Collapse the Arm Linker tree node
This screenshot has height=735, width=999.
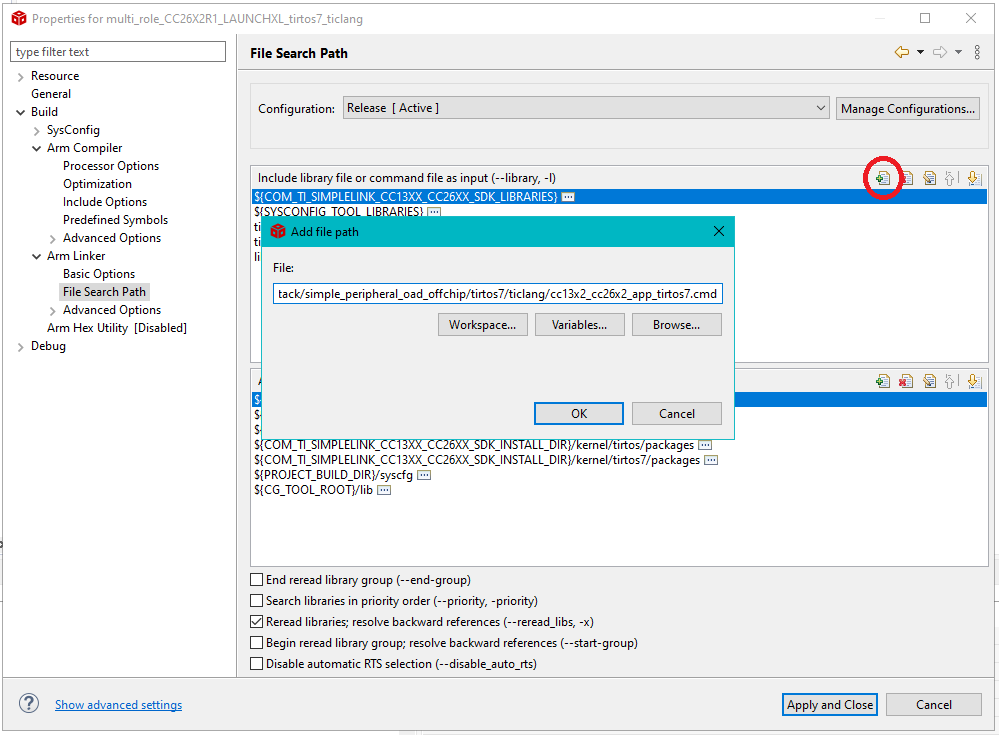[37, 256]
